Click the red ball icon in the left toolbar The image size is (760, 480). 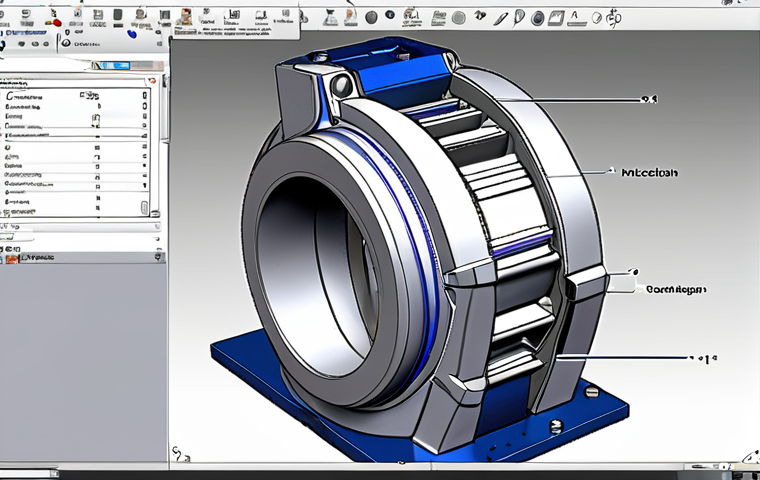(56, 23)
